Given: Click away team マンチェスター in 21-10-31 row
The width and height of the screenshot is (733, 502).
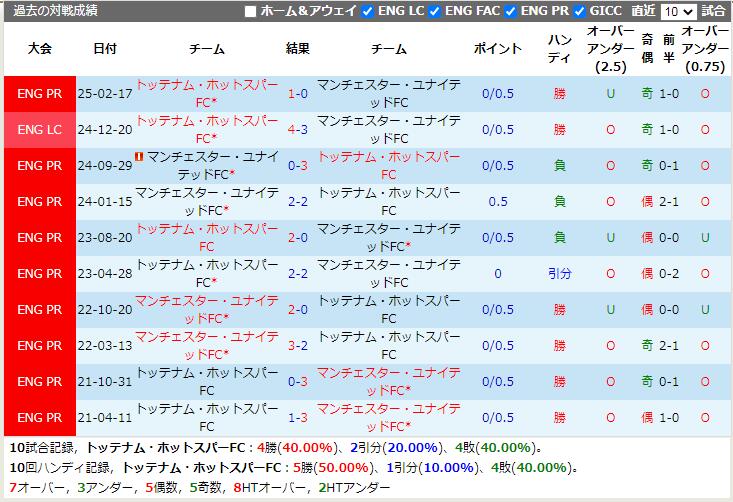Looking at the screenshot, I should [x=388, y=382].
